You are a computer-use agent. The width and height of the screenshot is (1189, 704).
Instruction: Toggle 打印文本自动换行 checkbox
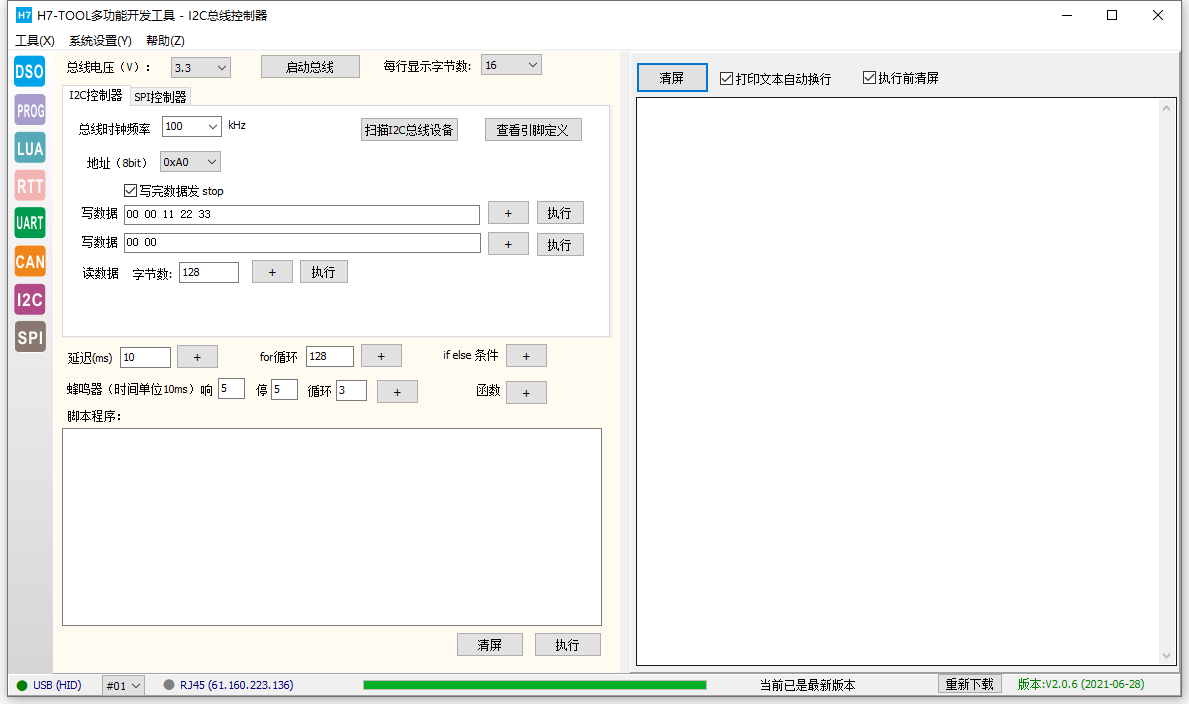click(726, 78)
